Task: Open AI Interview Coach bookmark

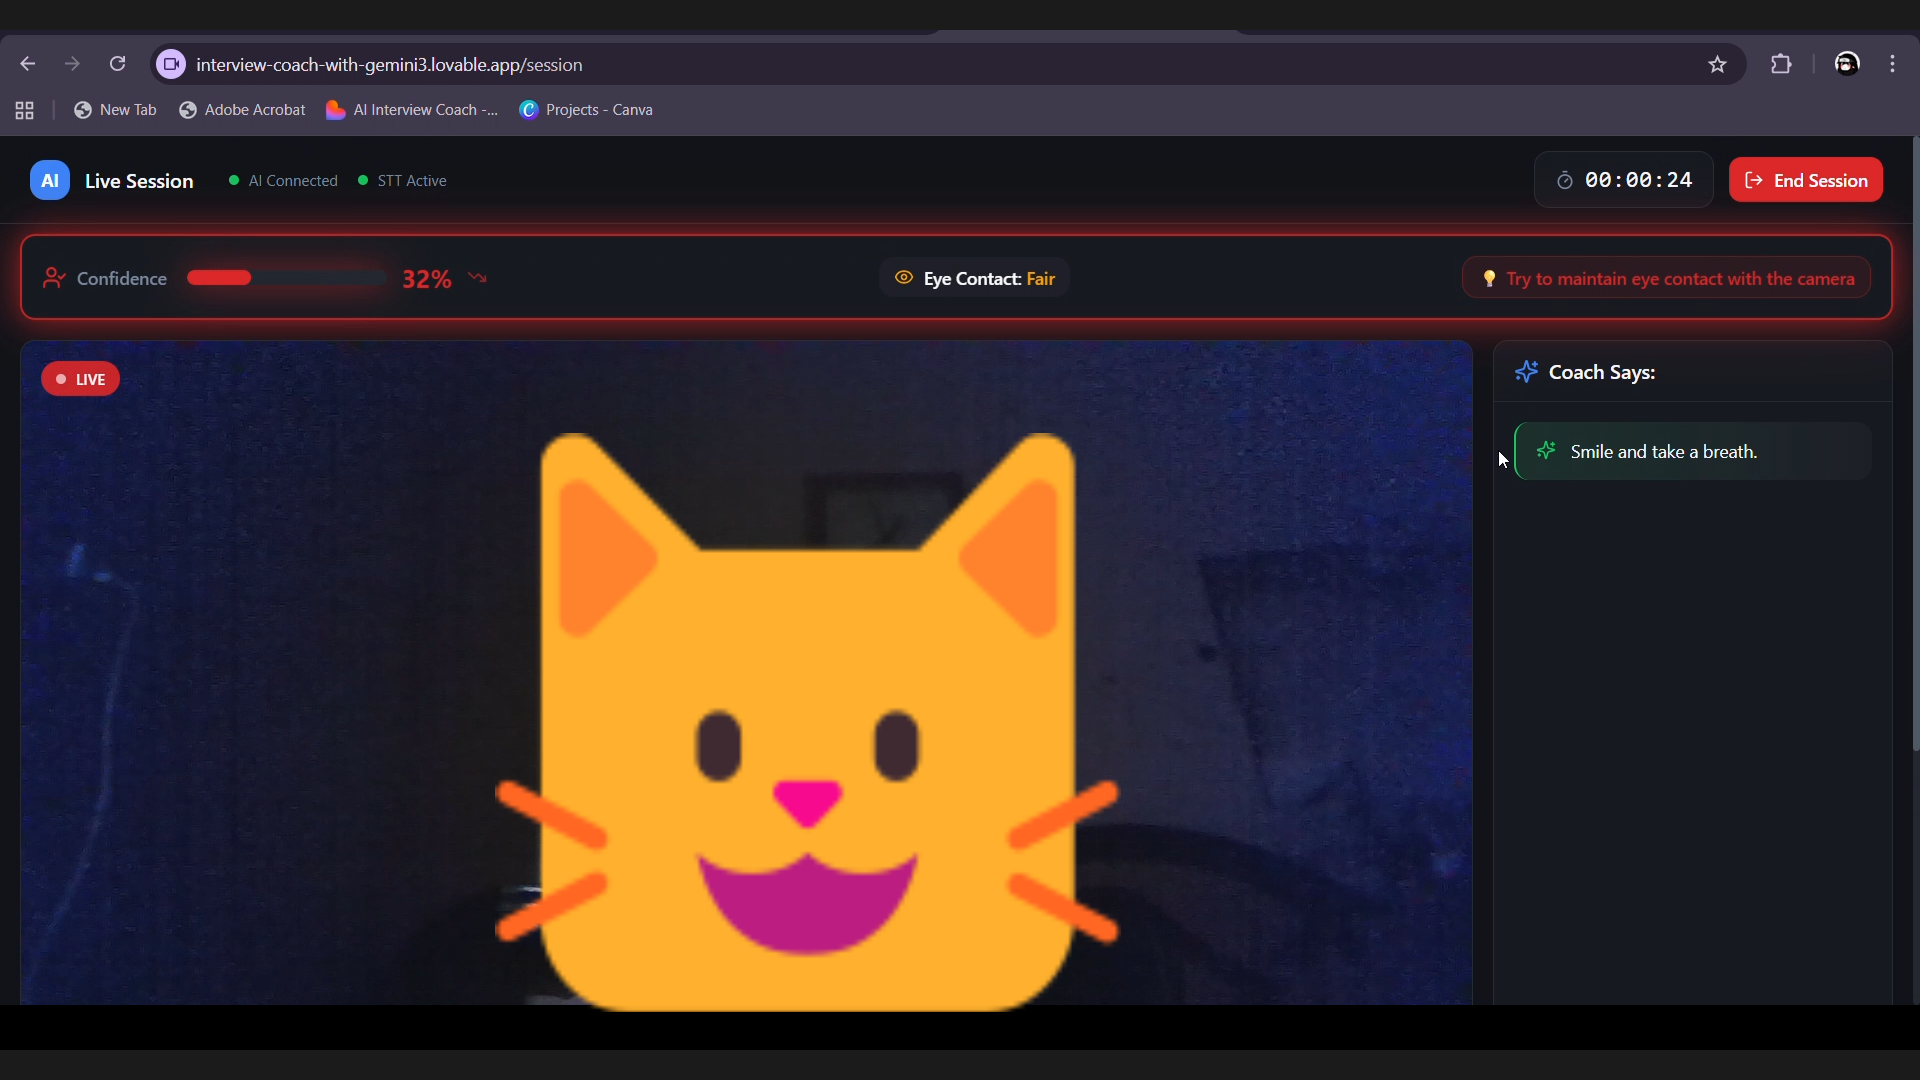Action: (x=412, y=110)
